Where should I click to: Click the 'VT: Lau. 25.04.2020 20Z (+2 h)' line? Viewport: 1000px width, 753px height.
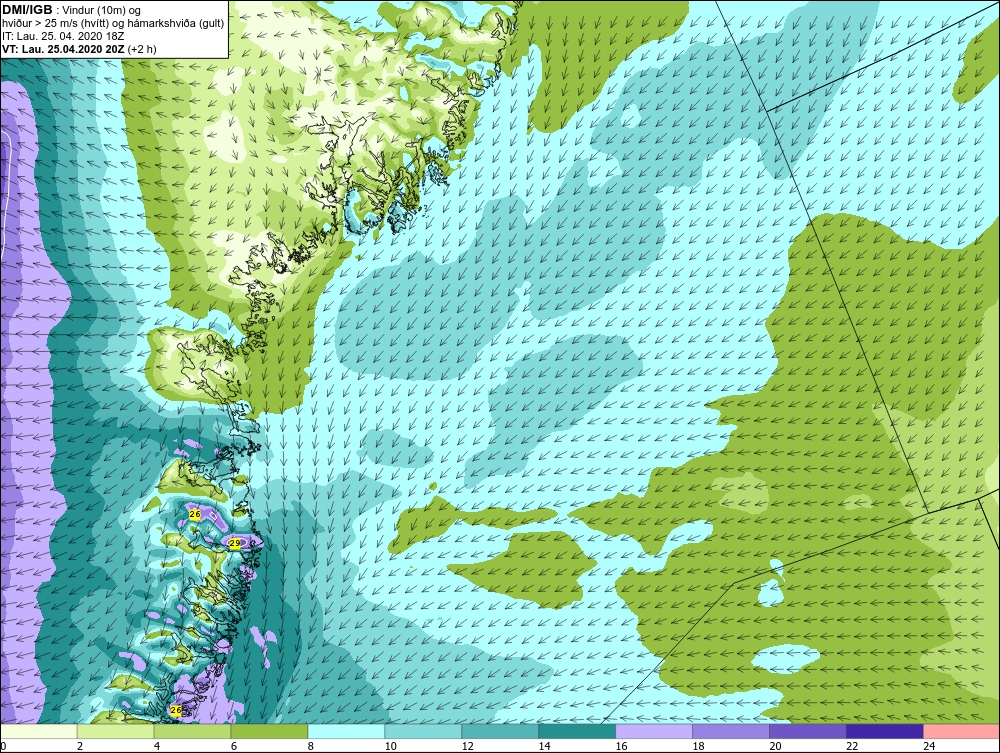pyautogui.click(x=79, y=48)
